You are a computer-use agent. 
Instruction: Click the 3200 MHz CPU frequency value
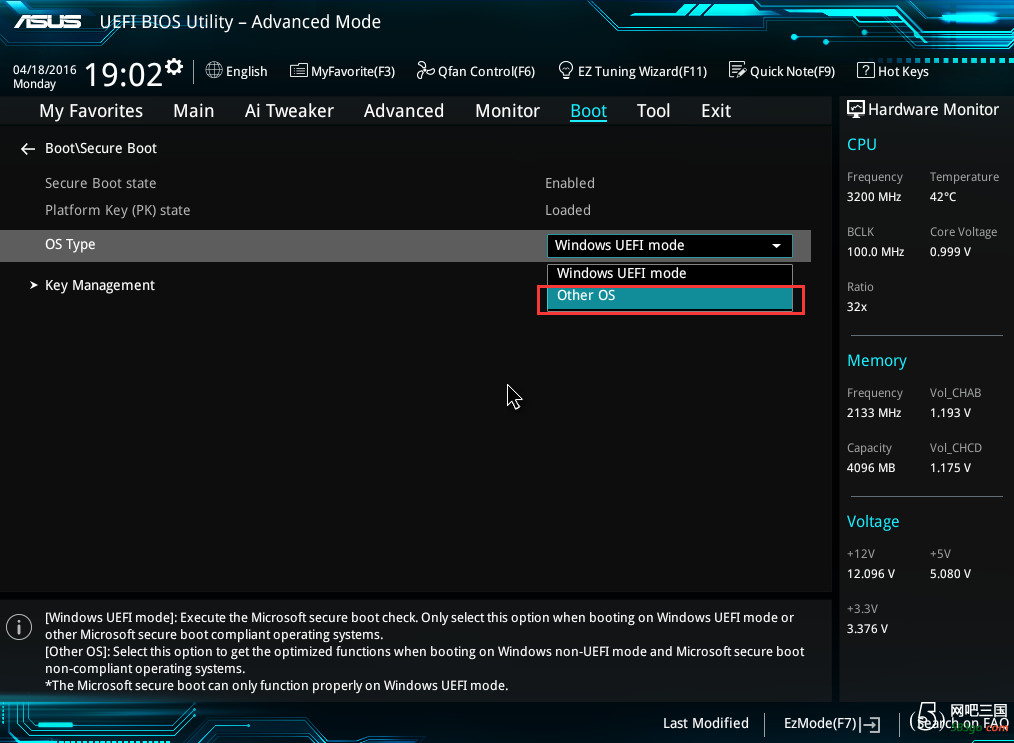tap(874, 197)
